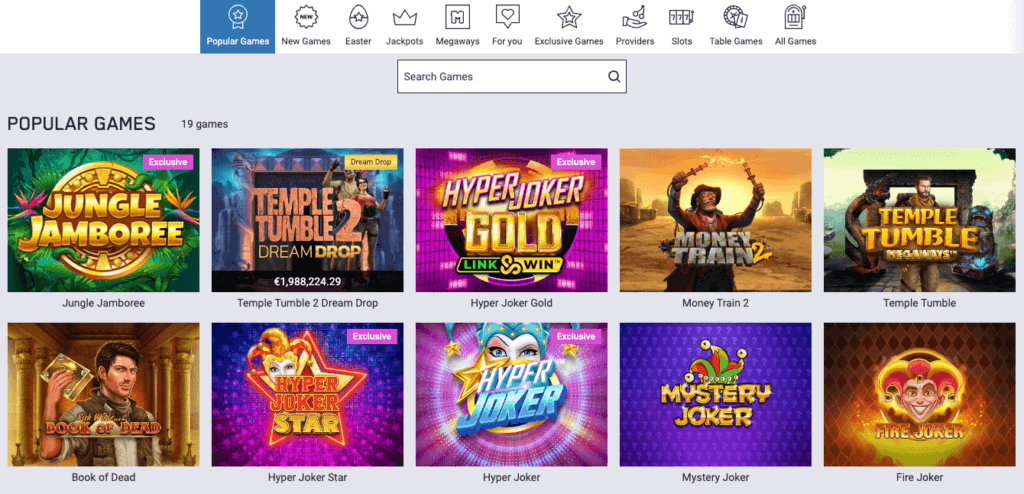Select the Slots tab label
1024x494 pixels.
pos(681,41)
